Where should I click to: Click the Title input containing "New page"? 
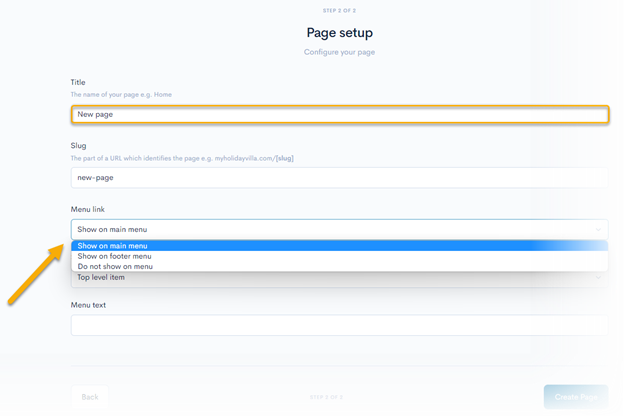point(339,115)
